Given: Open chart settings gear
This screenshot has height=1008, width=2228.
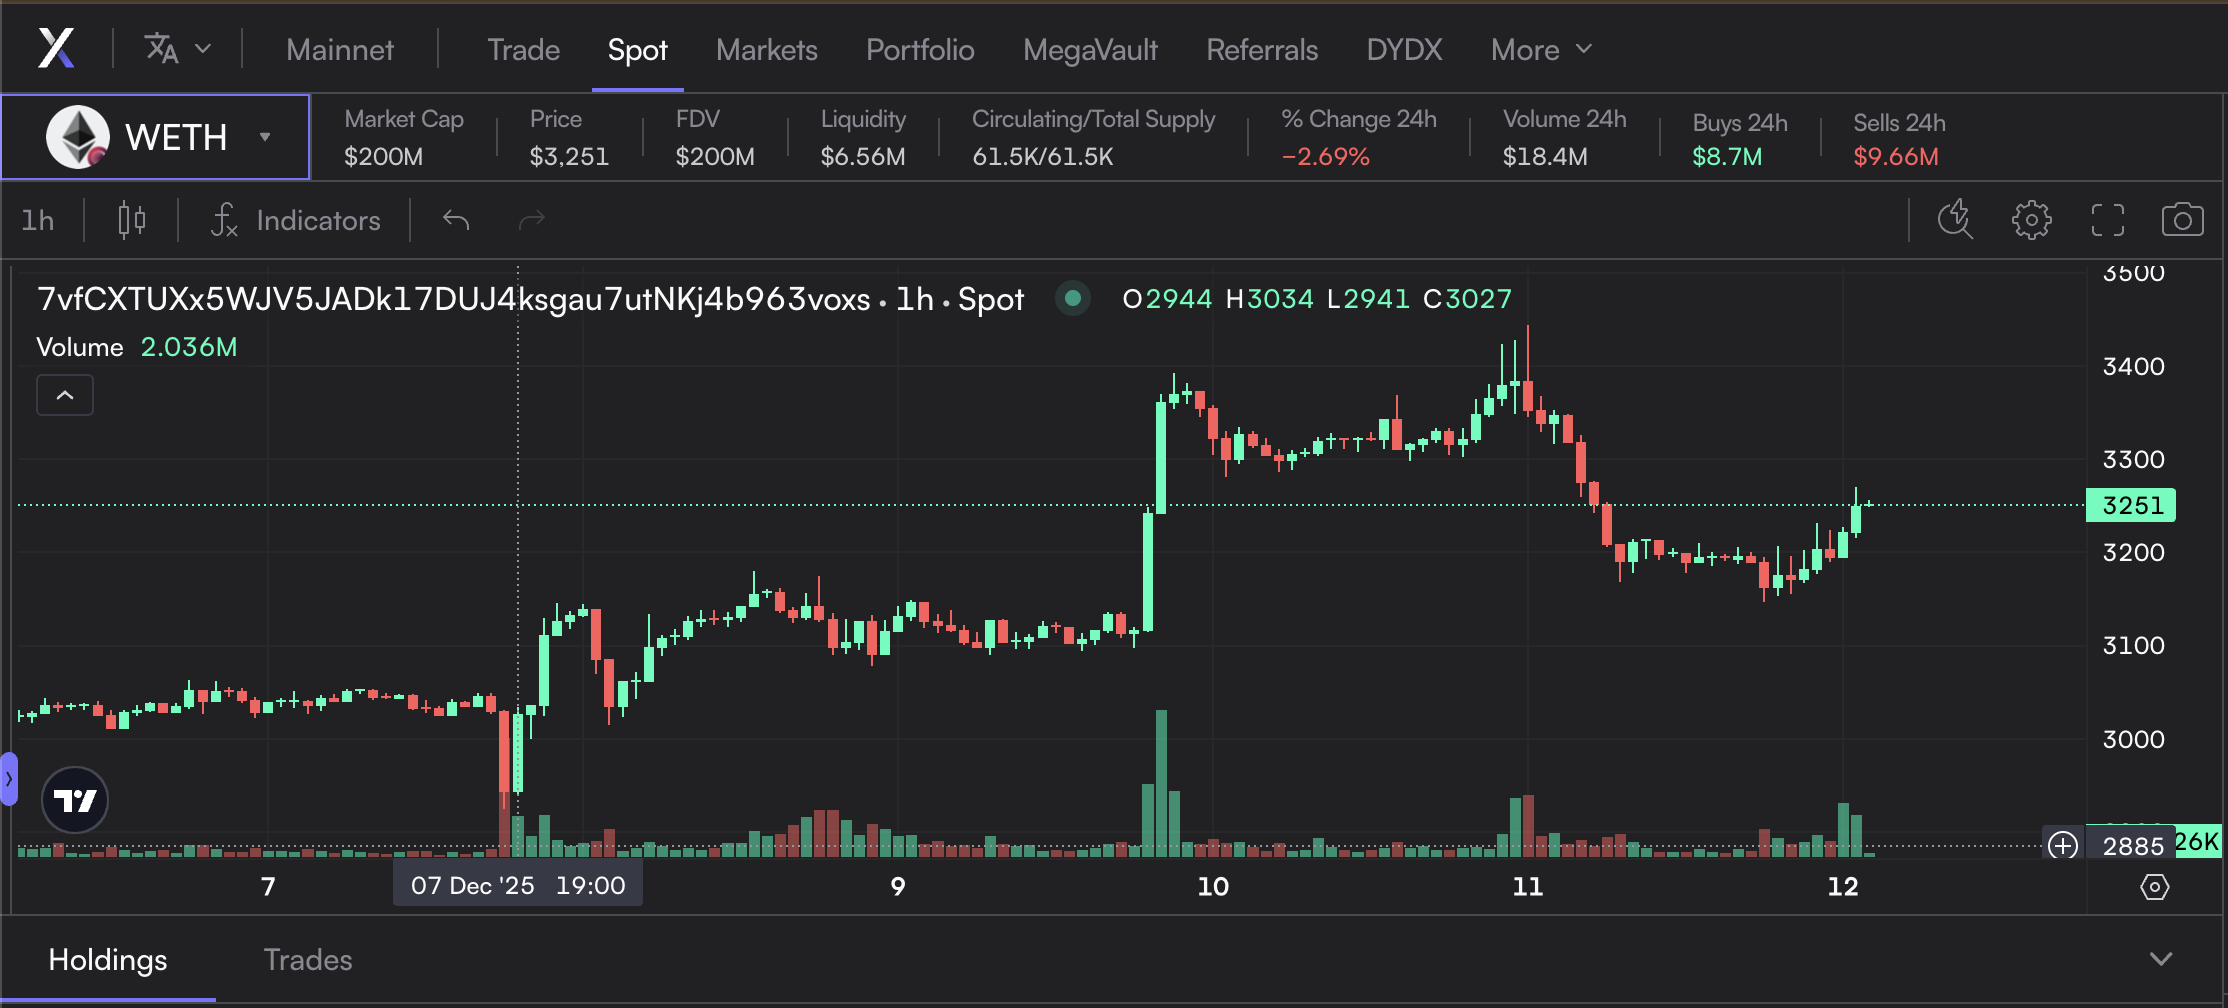Looking at the screenshot, I should tap(2031, 220).
